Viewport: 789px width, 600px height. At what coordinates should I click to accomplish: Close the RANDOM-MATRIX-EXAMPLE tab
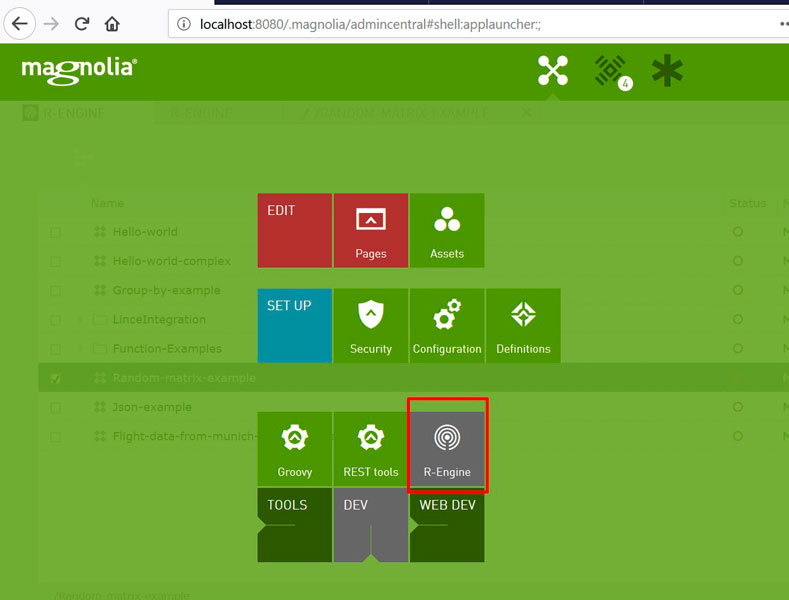526,112
